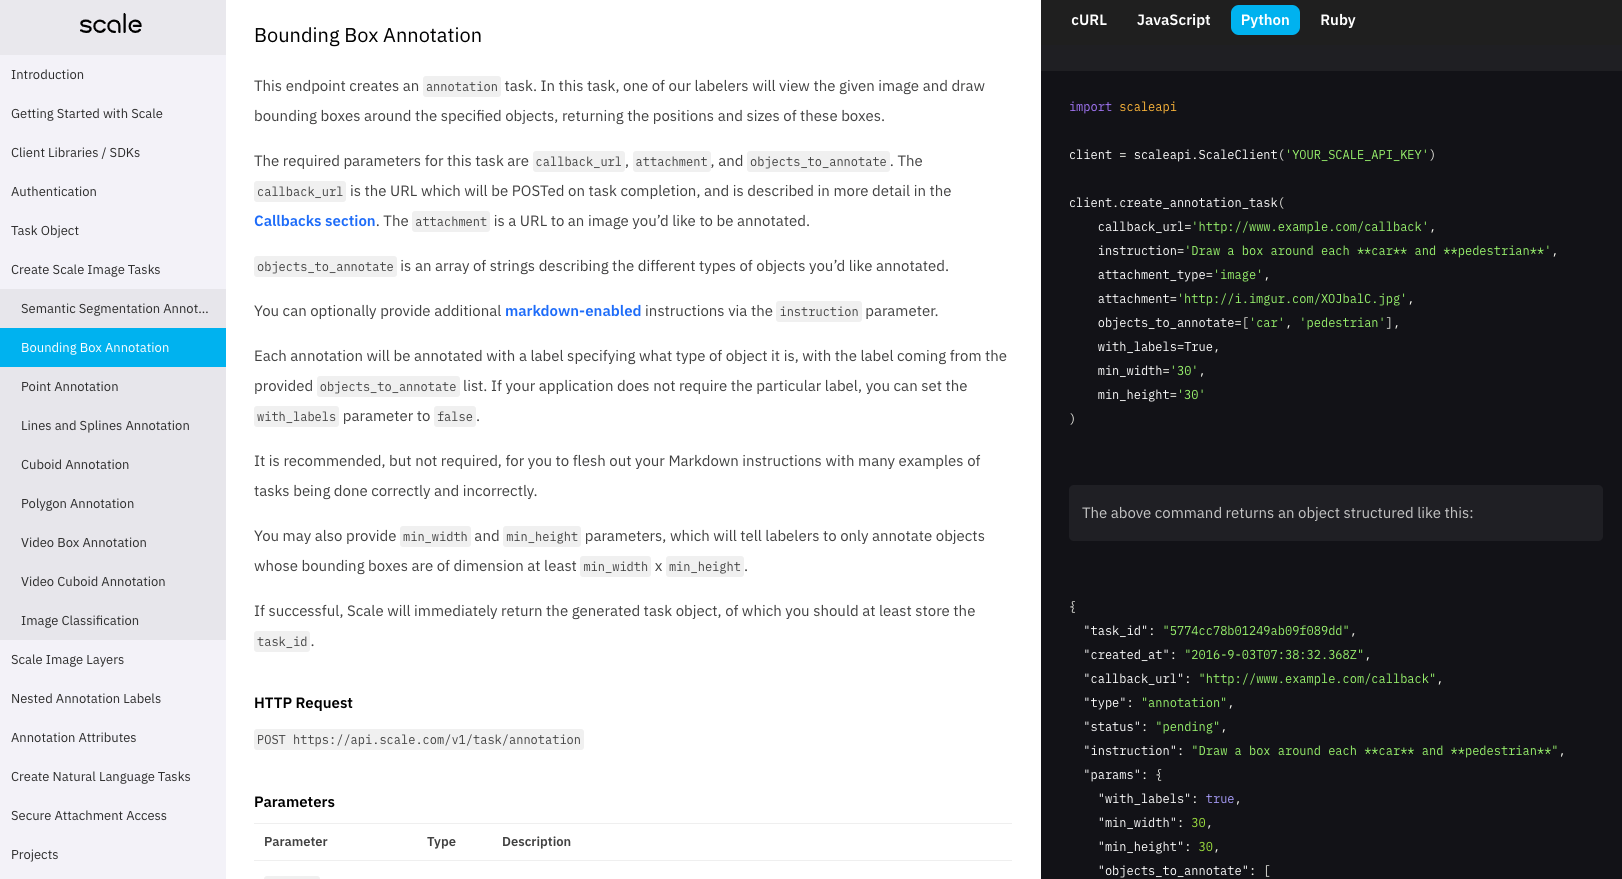Navigate to Annotation Attributes

tap(113, 738)
